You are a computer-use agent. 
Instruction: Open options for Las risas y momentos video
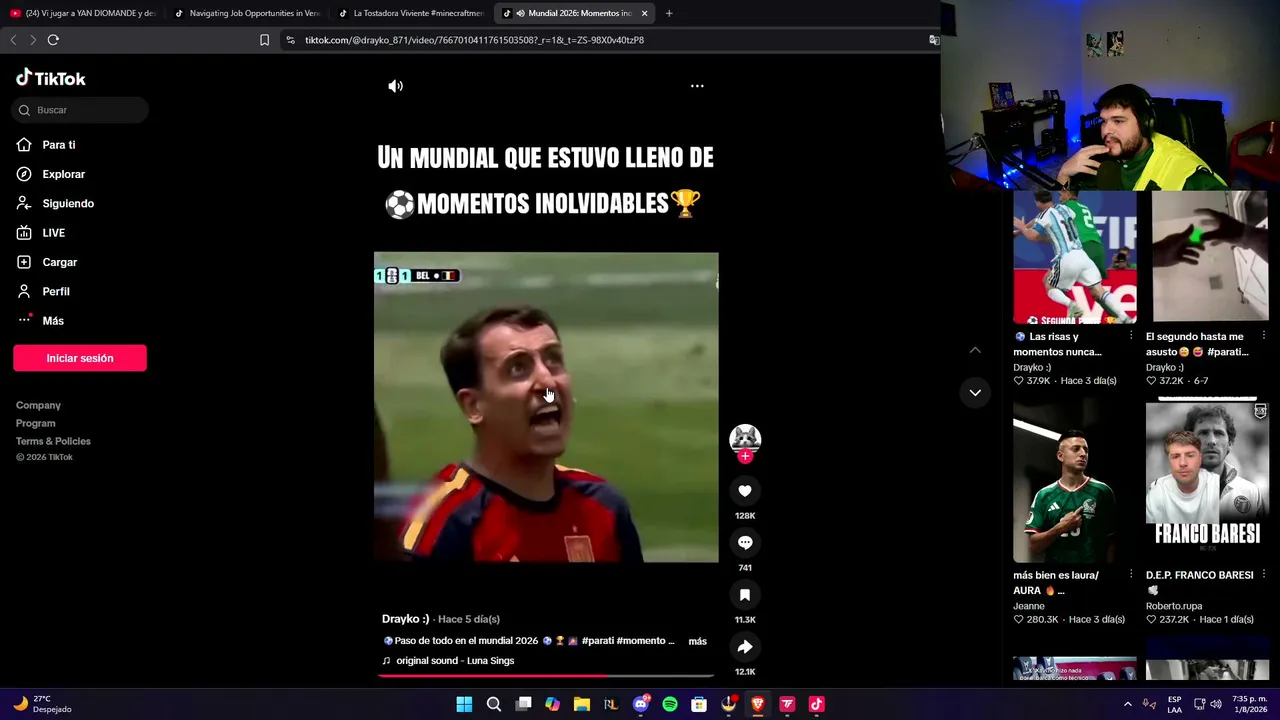point(1131,337)
